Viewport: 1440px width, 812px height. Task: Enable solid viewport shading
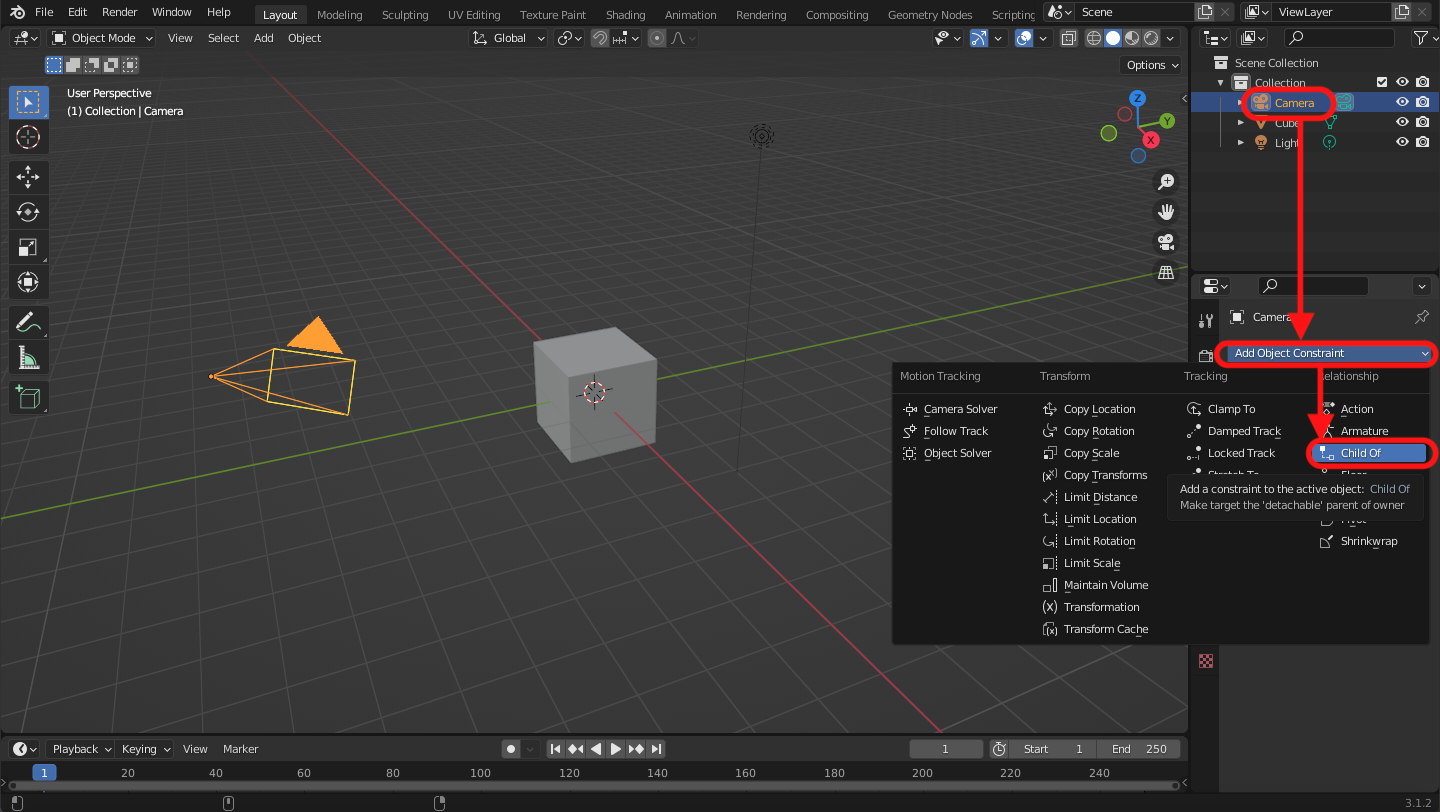click(x=1113, y=38)
